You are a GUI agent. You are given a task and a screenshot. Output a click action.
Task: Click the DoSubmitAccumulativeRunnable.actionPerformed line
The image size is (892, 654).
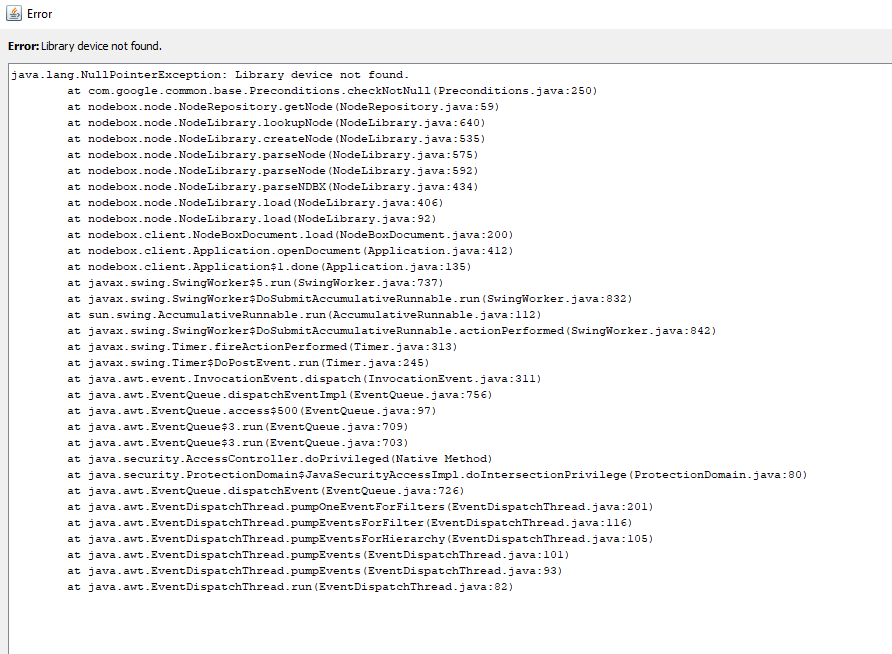pyautogui.click(x=391, y=330)
